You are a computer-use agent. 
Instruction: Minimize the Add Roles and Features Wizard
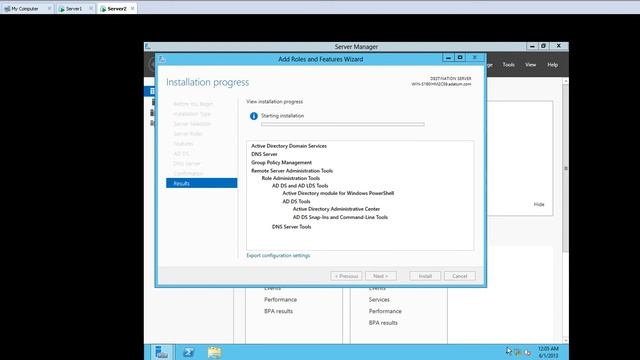448,58
